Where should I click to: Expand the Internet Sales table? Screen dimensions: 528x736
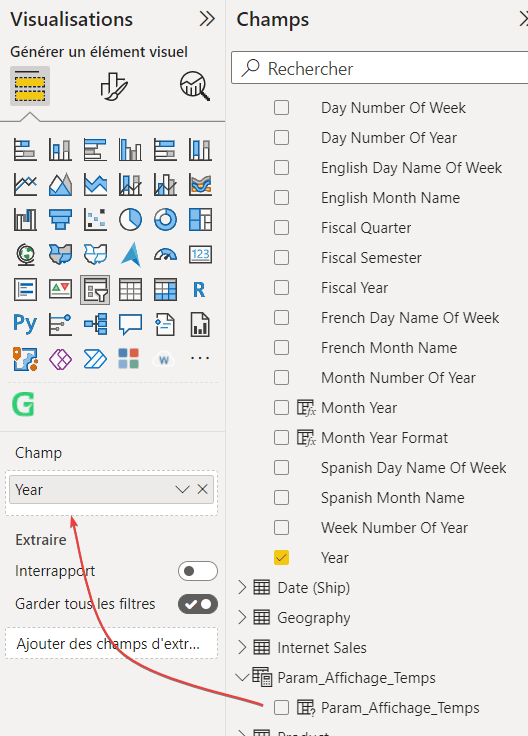pos(242,647)
